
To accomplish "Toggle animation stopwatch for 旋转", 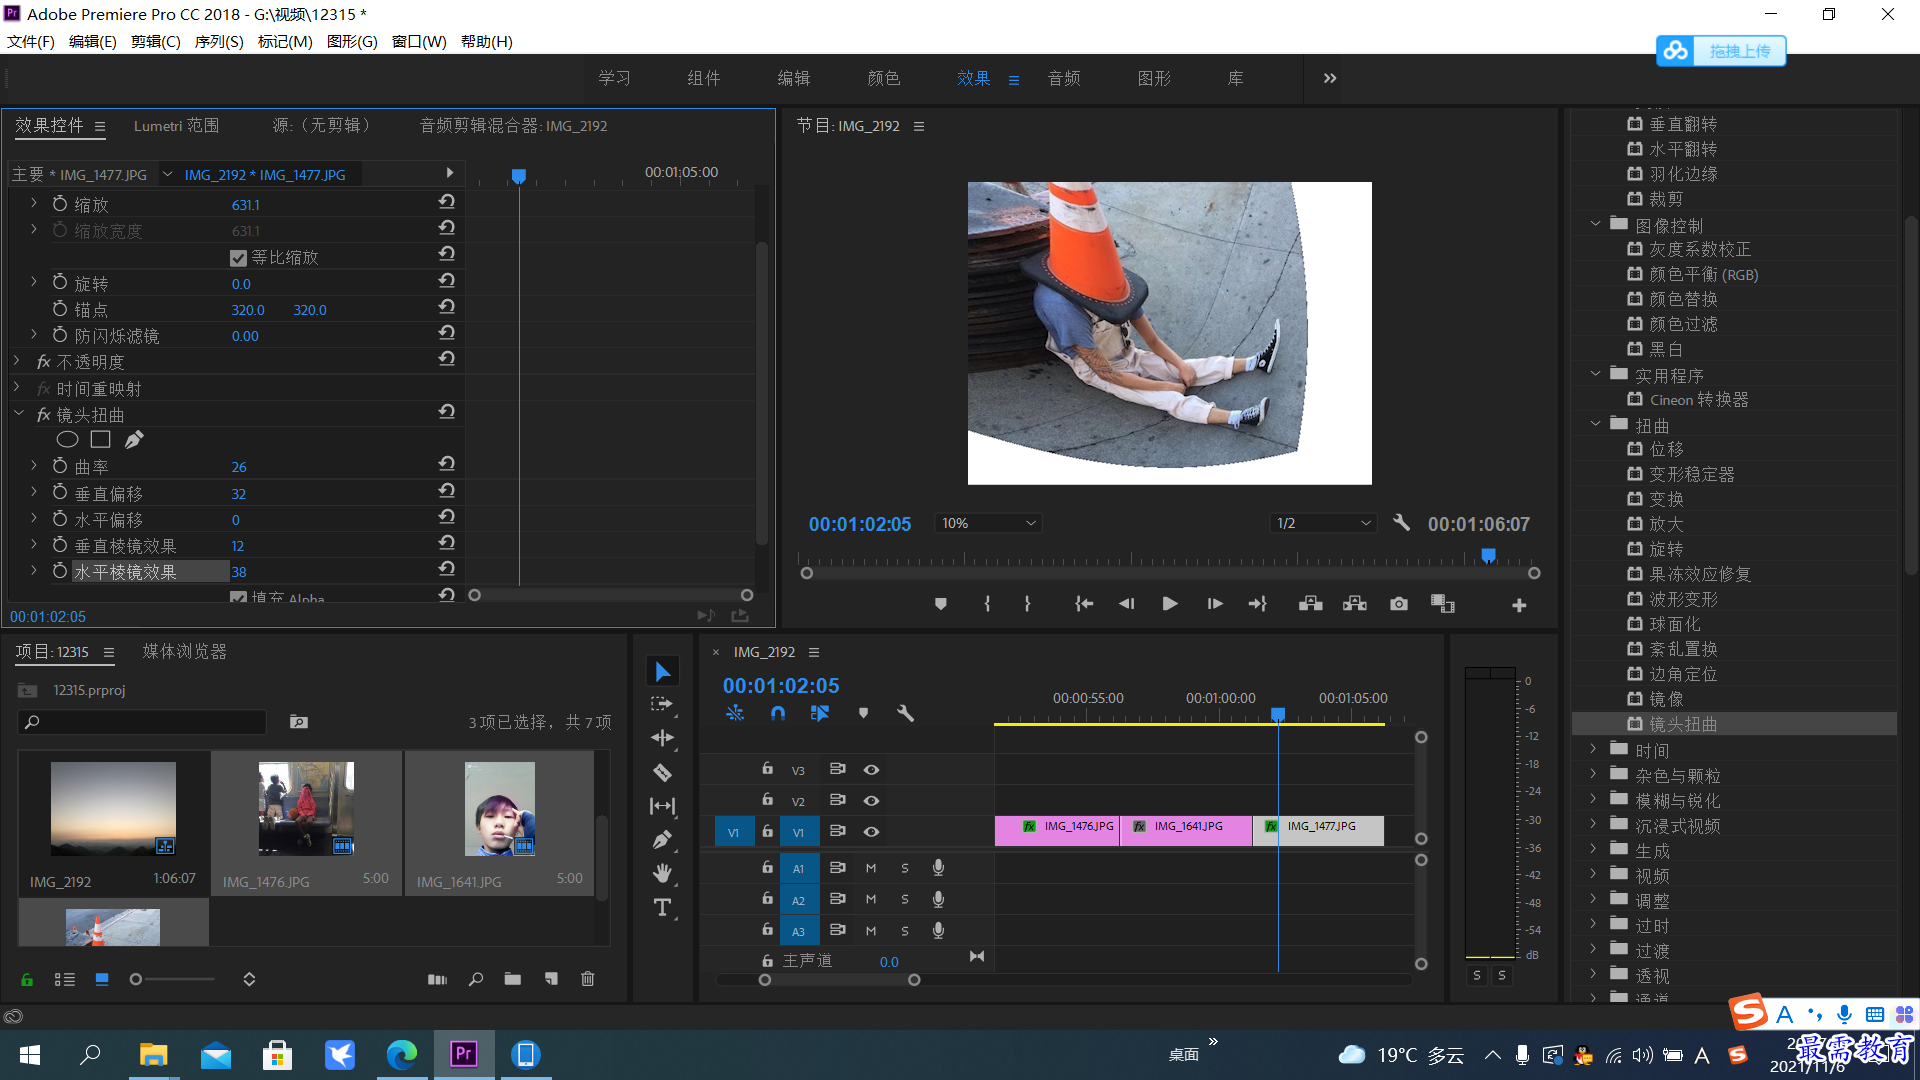I will (60, 283).
